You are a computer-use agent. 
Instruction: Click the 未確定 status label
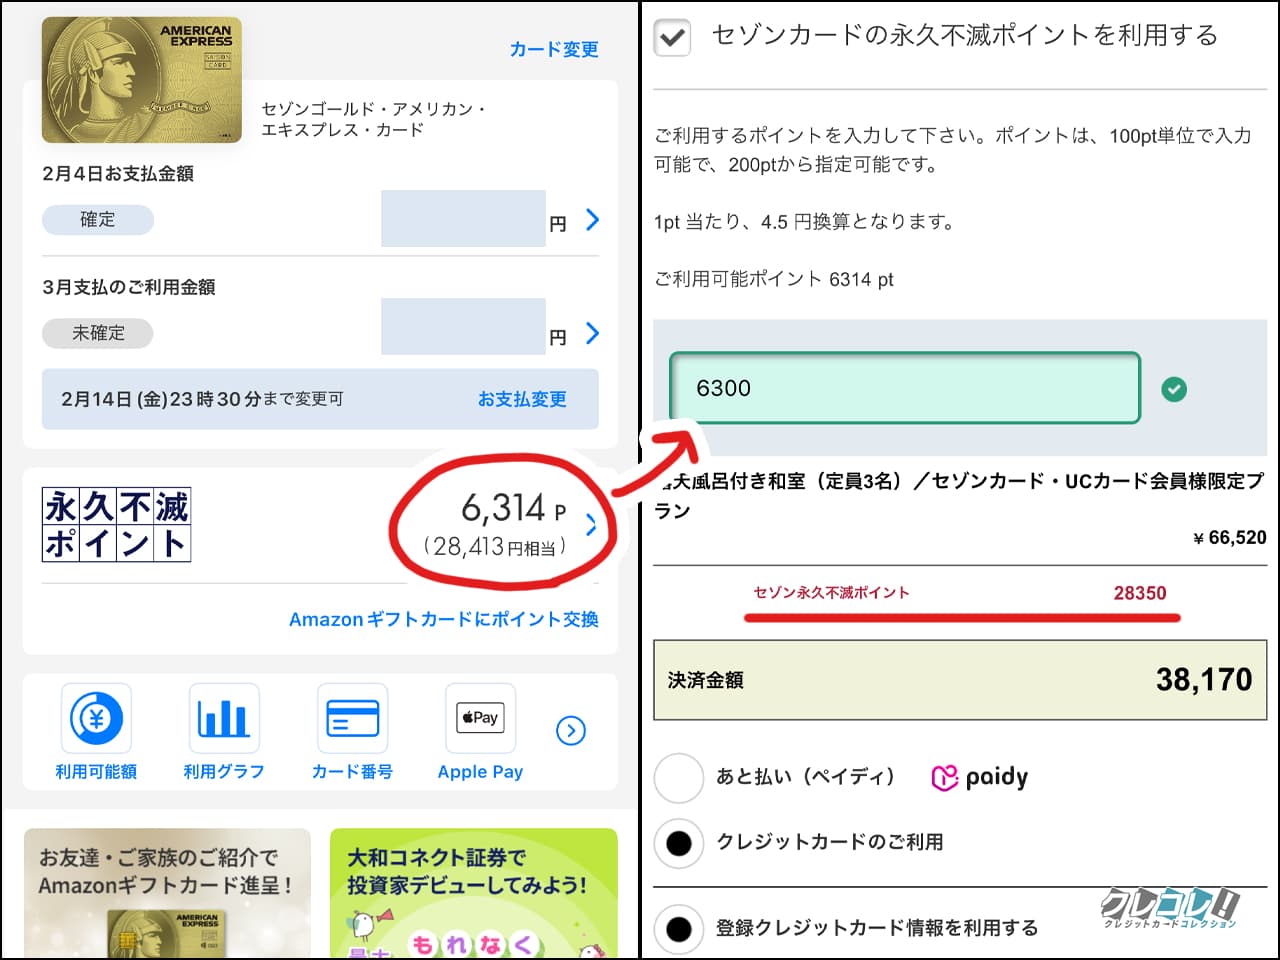tap(96, 333)
